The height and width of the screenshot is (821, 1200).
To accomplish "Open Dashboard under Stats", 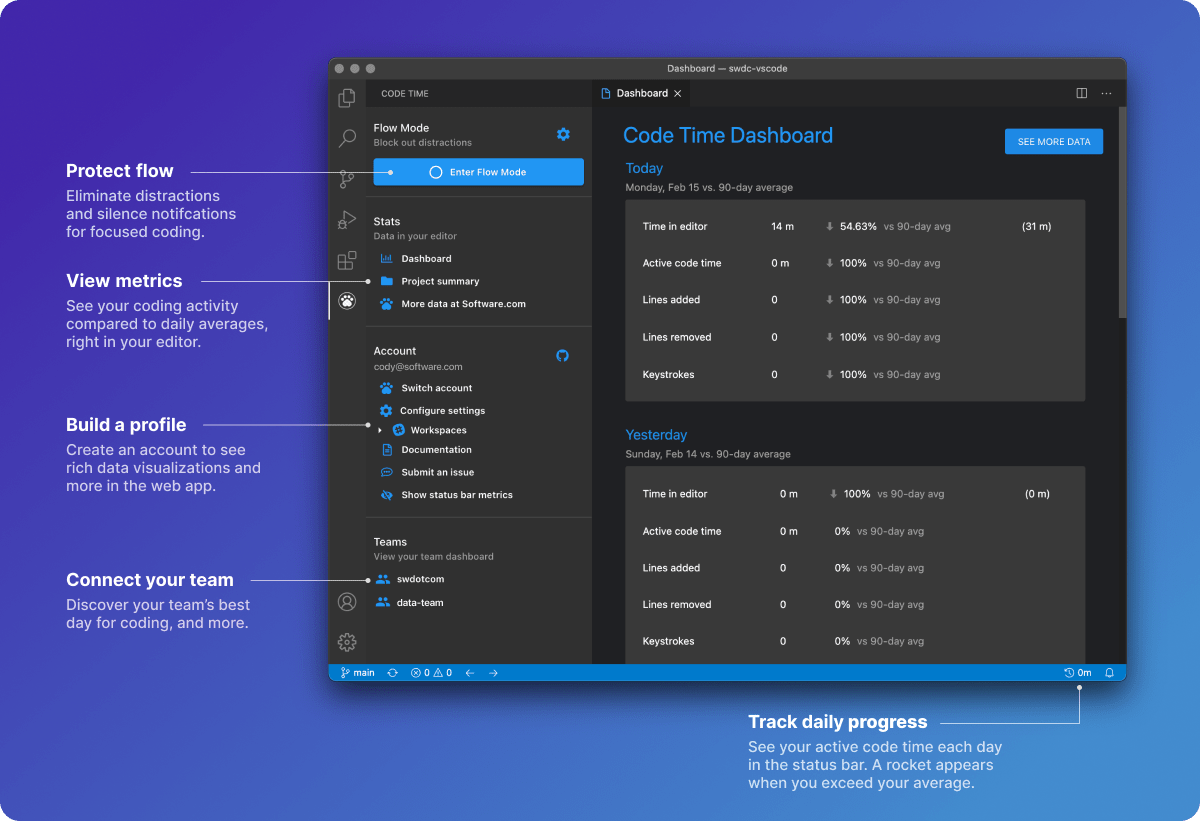I will pos(426,258).
